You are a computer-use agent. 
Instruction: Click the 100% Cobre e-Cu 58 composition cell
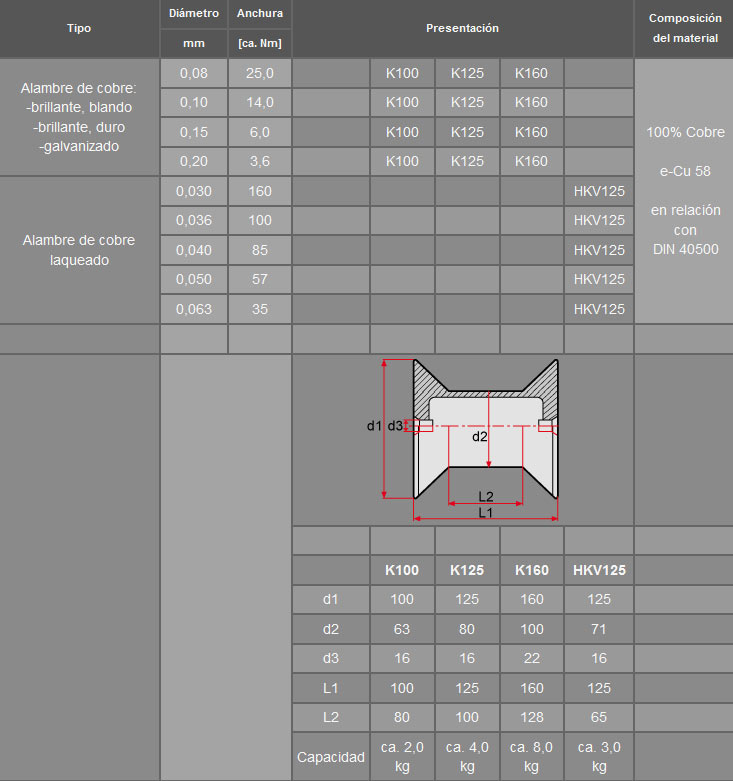[685, 191]
